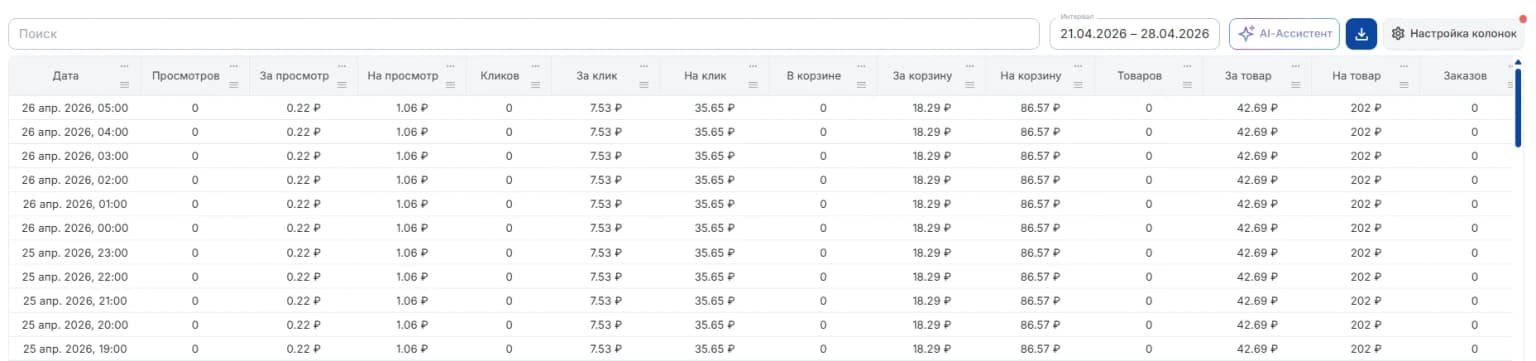Open three-dots menu of Товаров column
Viewport: 1536px width, 361px height.
(x=1186, y=66)
